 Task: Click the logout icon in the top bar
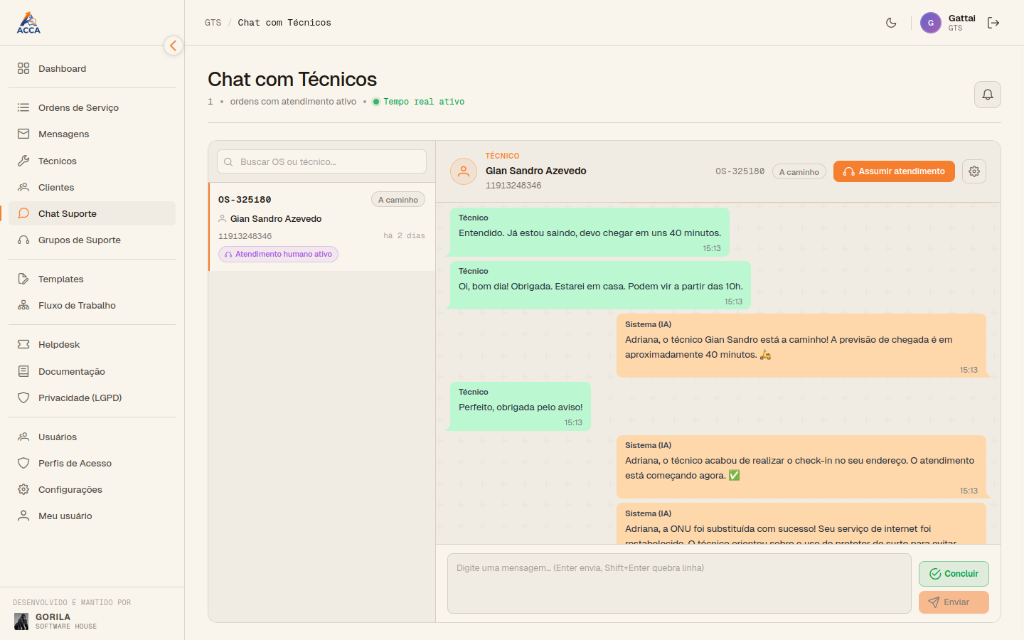point(993,23)
